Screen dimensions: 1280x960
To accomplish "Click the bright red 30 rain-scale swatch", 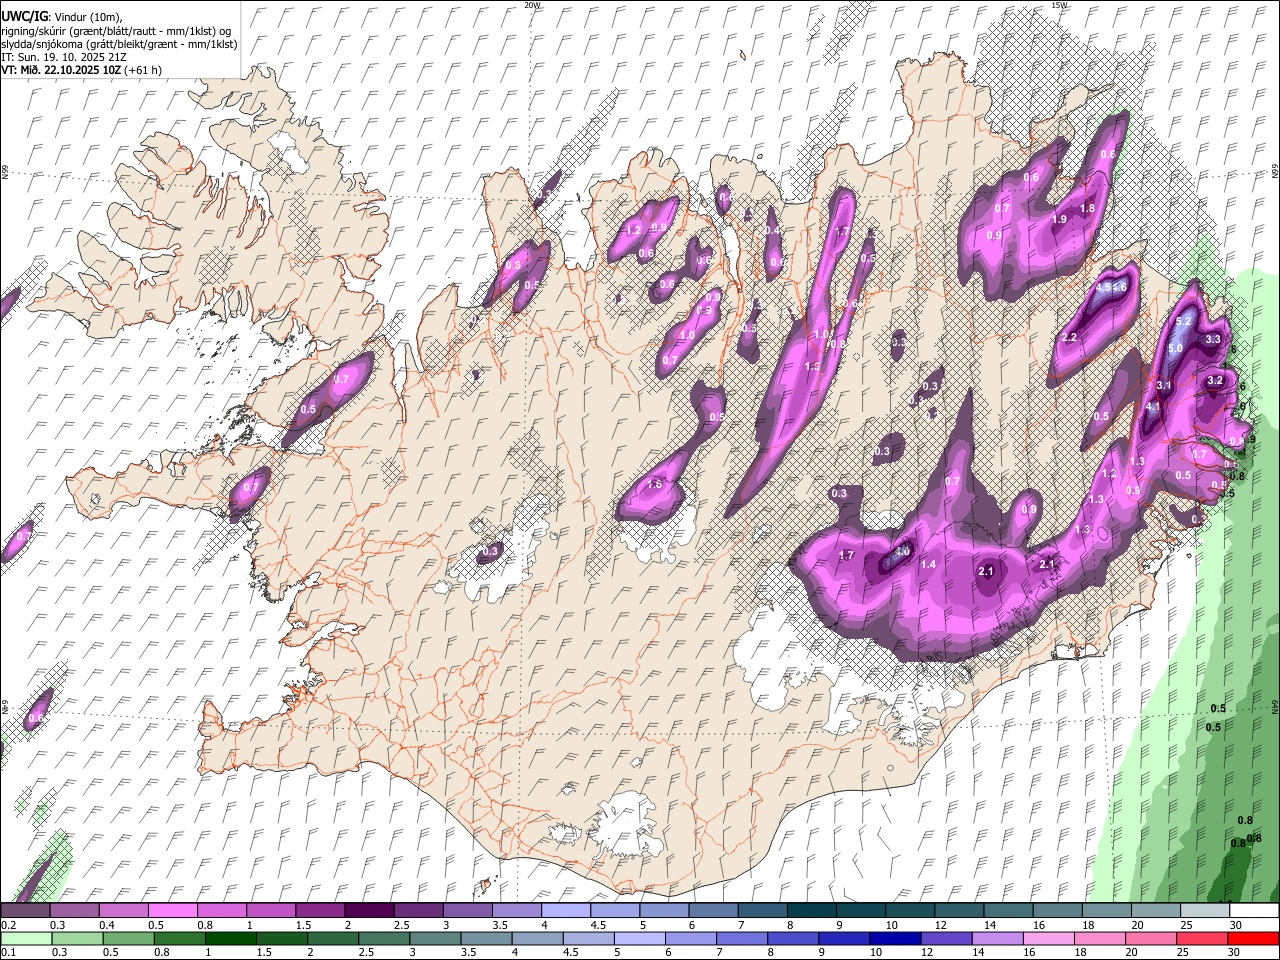I will (1253, 939).
